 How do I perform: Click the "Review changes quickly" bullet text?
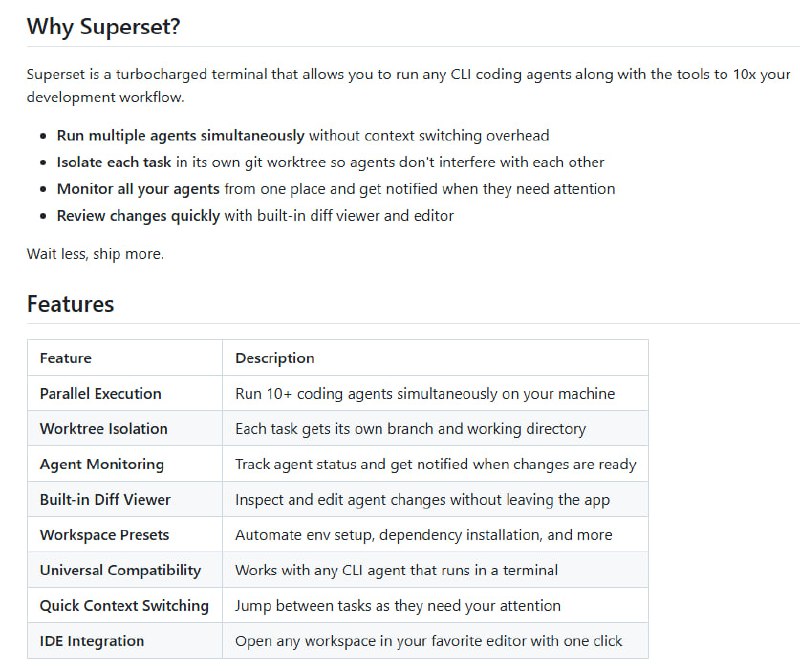138,215
